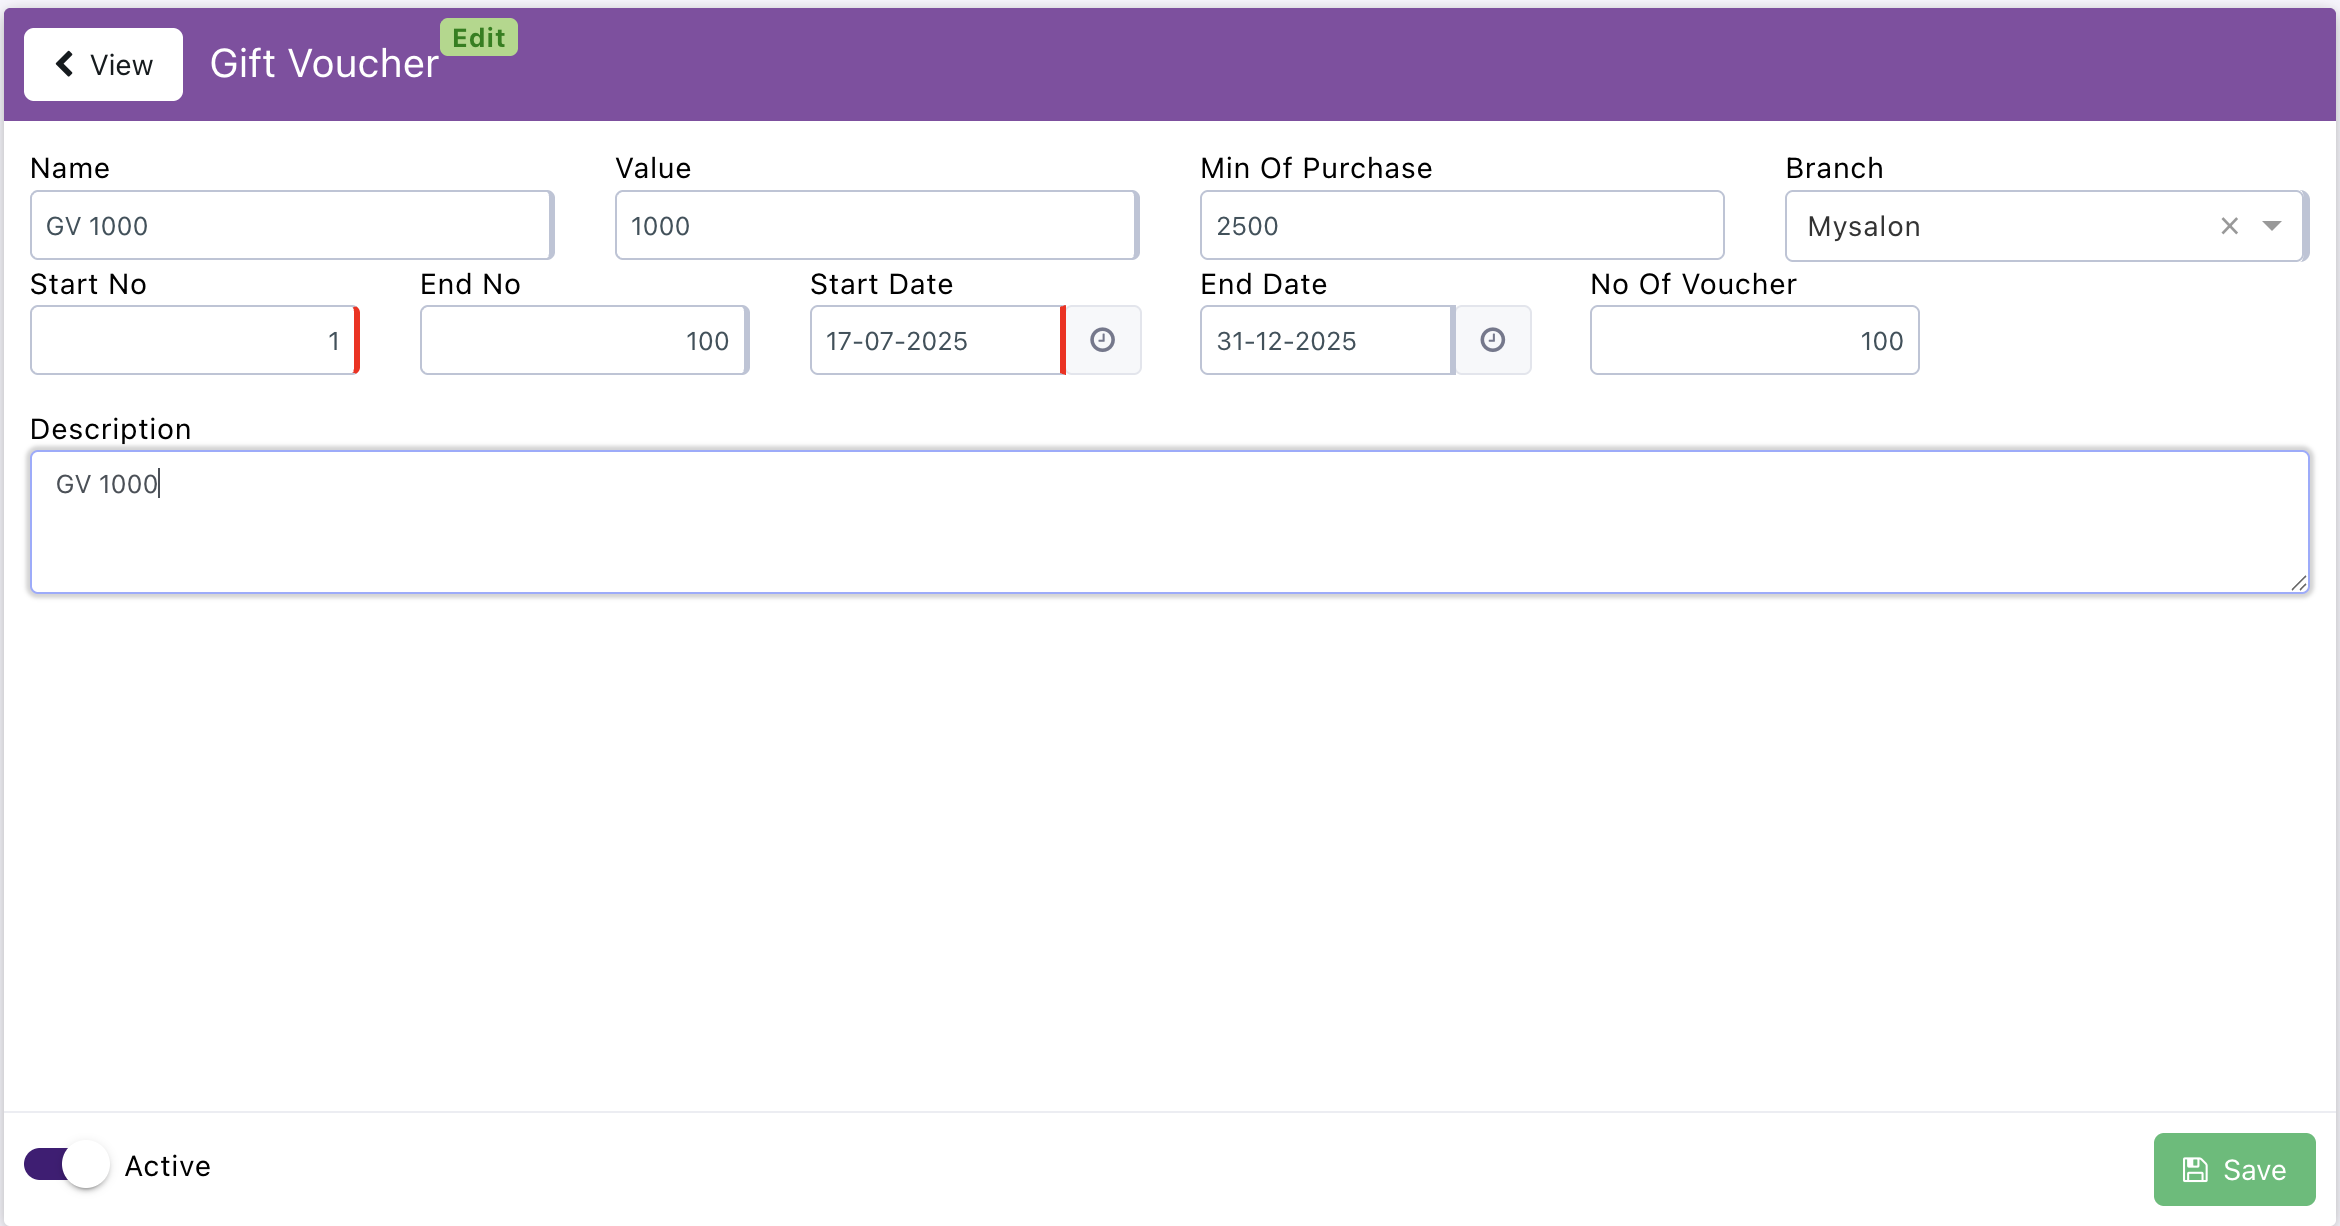
Task: Go back with the View button
Action: coord(103,65)
